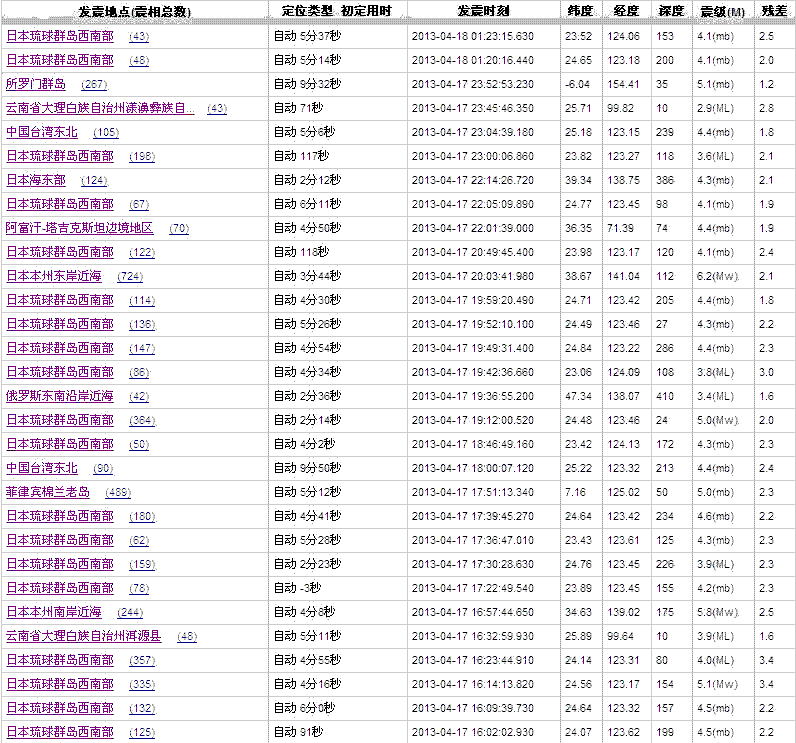Click the phase count link (78)
The width and height of the screenshot is (796, 743).
click(x=139, y=589)
